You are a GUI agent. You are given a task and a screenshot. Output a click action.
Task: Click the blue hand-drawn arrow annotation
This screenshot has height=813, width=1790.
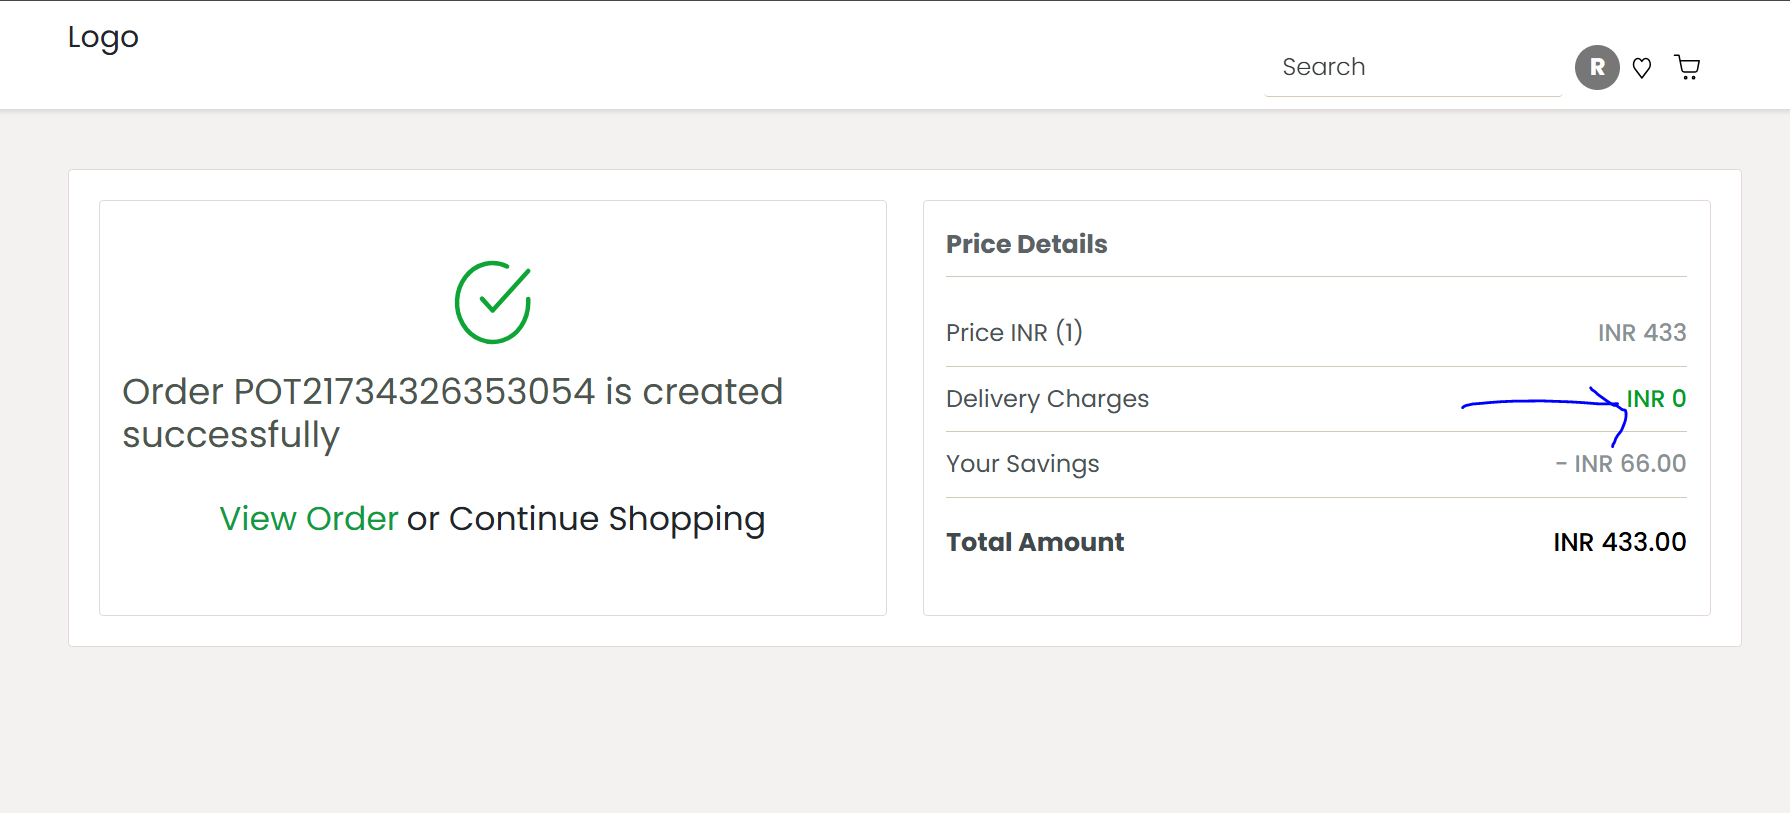click(x=1544, y=415)
